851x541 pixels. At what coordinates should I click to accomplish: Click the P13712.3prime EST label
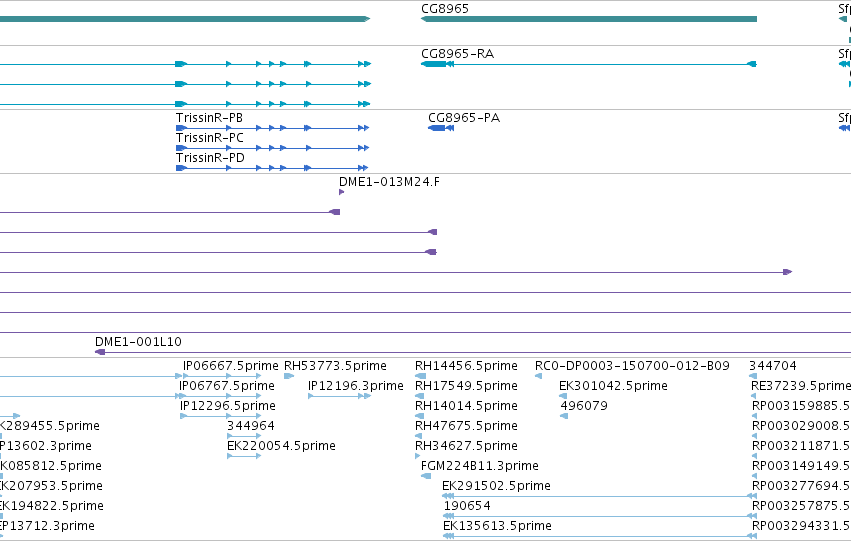tap(47, 526)
